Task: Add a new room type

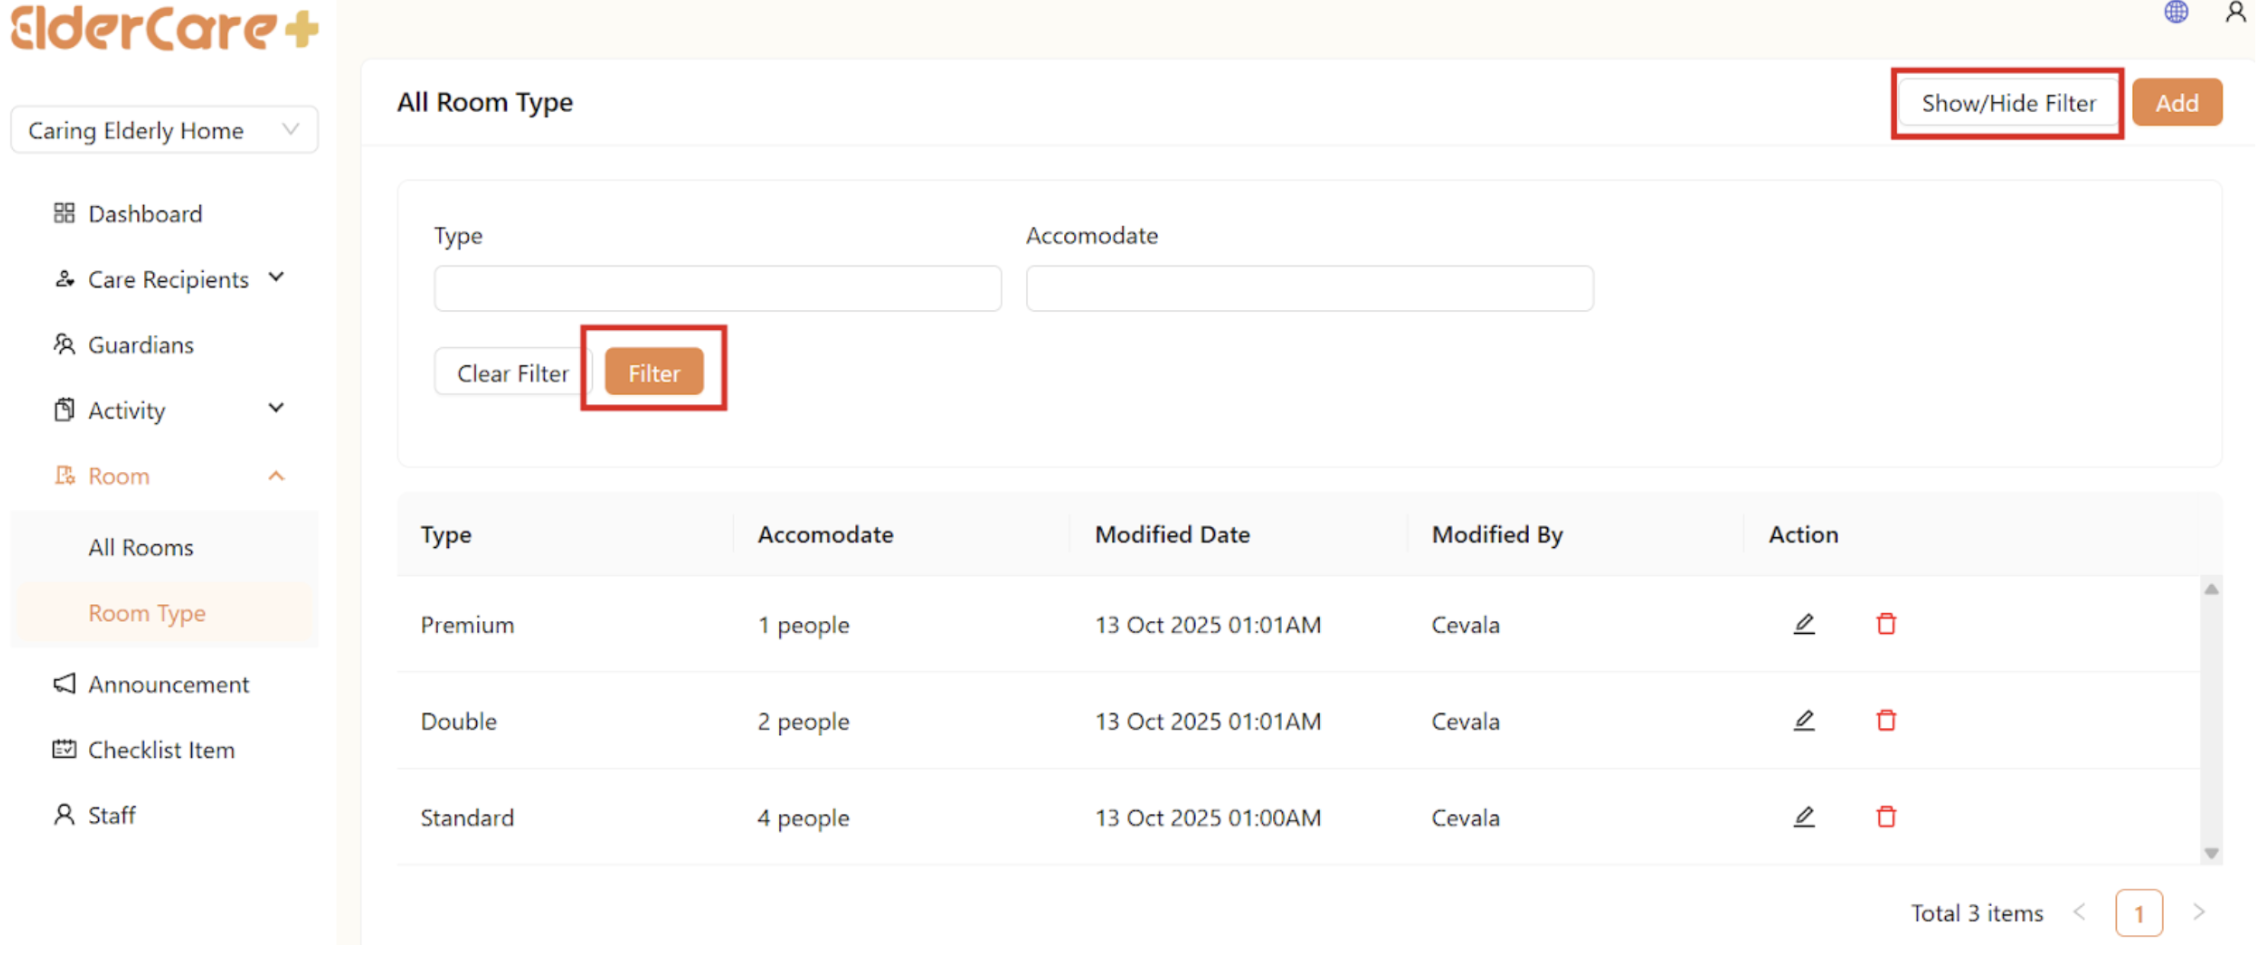Action: (x=2176, y=103)
